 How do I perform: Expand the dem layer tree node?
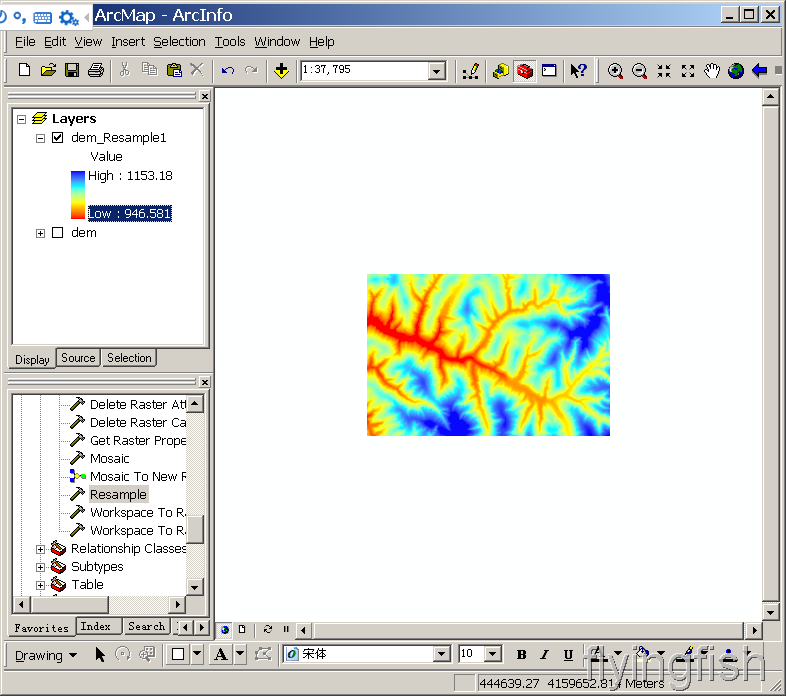coord(41,233)
